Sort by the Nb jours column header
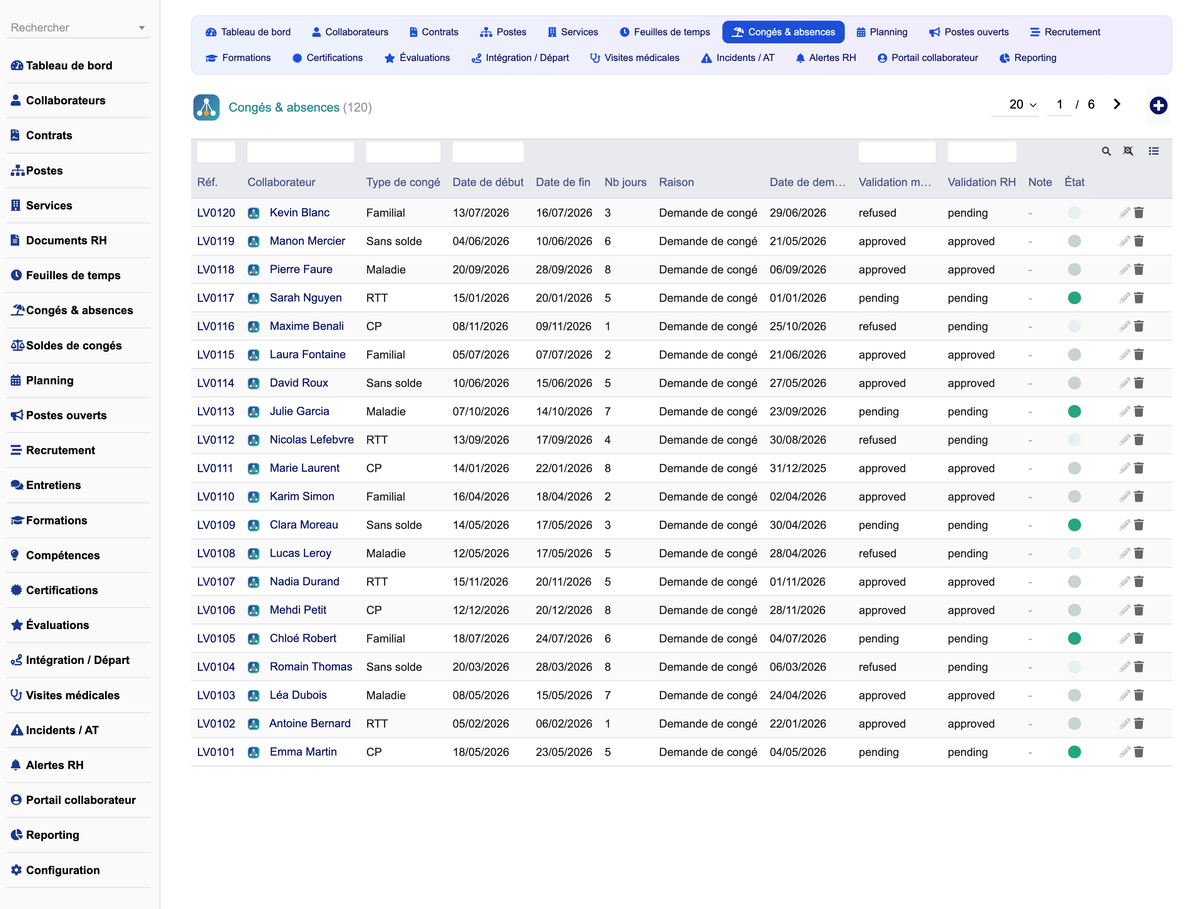The height and width of the screenshot is (909, 1200). click(x=625, y=182)
